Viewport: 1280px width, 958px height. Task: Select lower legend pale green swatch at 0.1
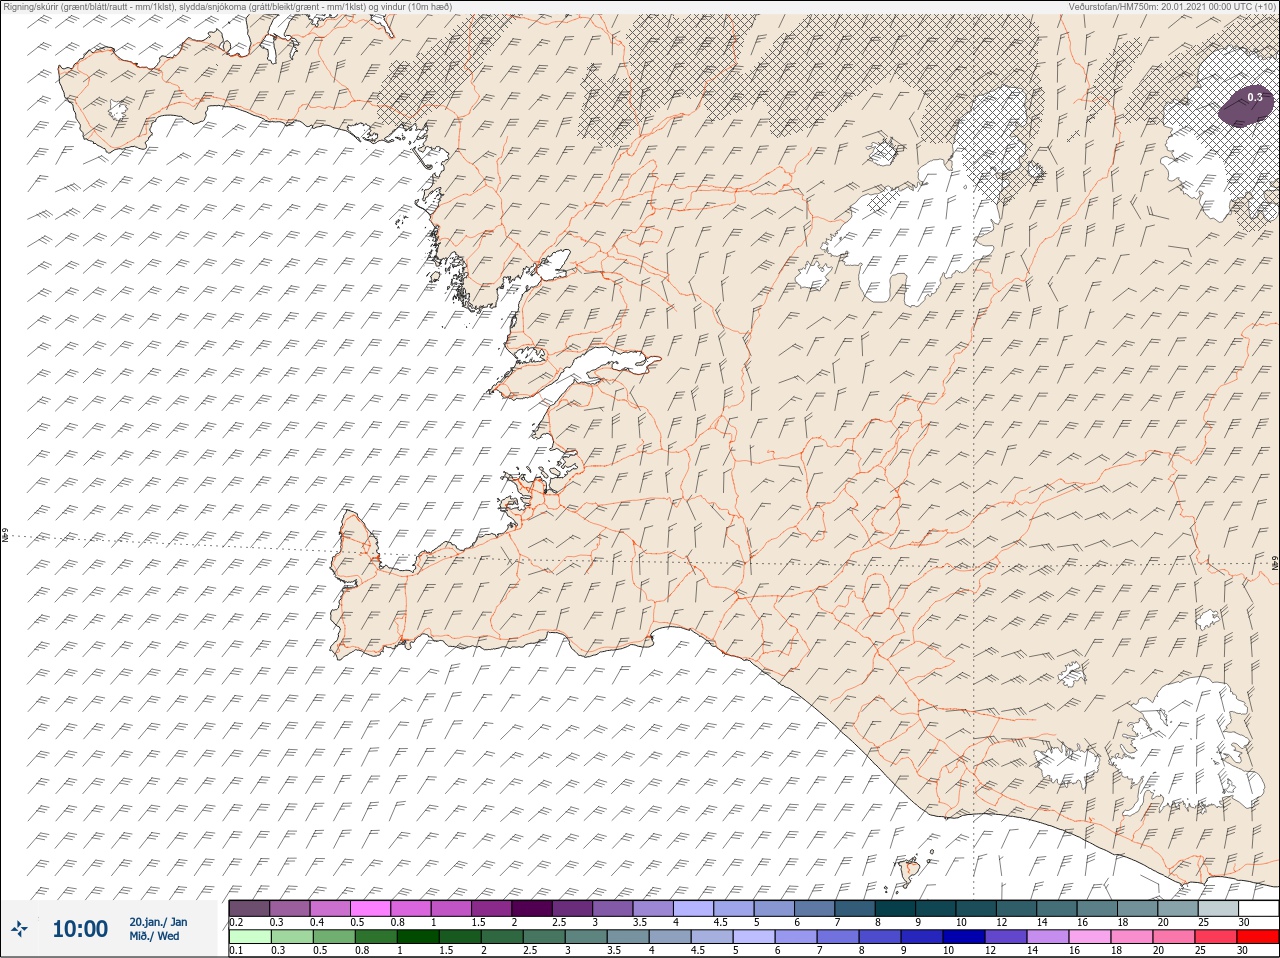pyautogui.click(x=250, y=937)
